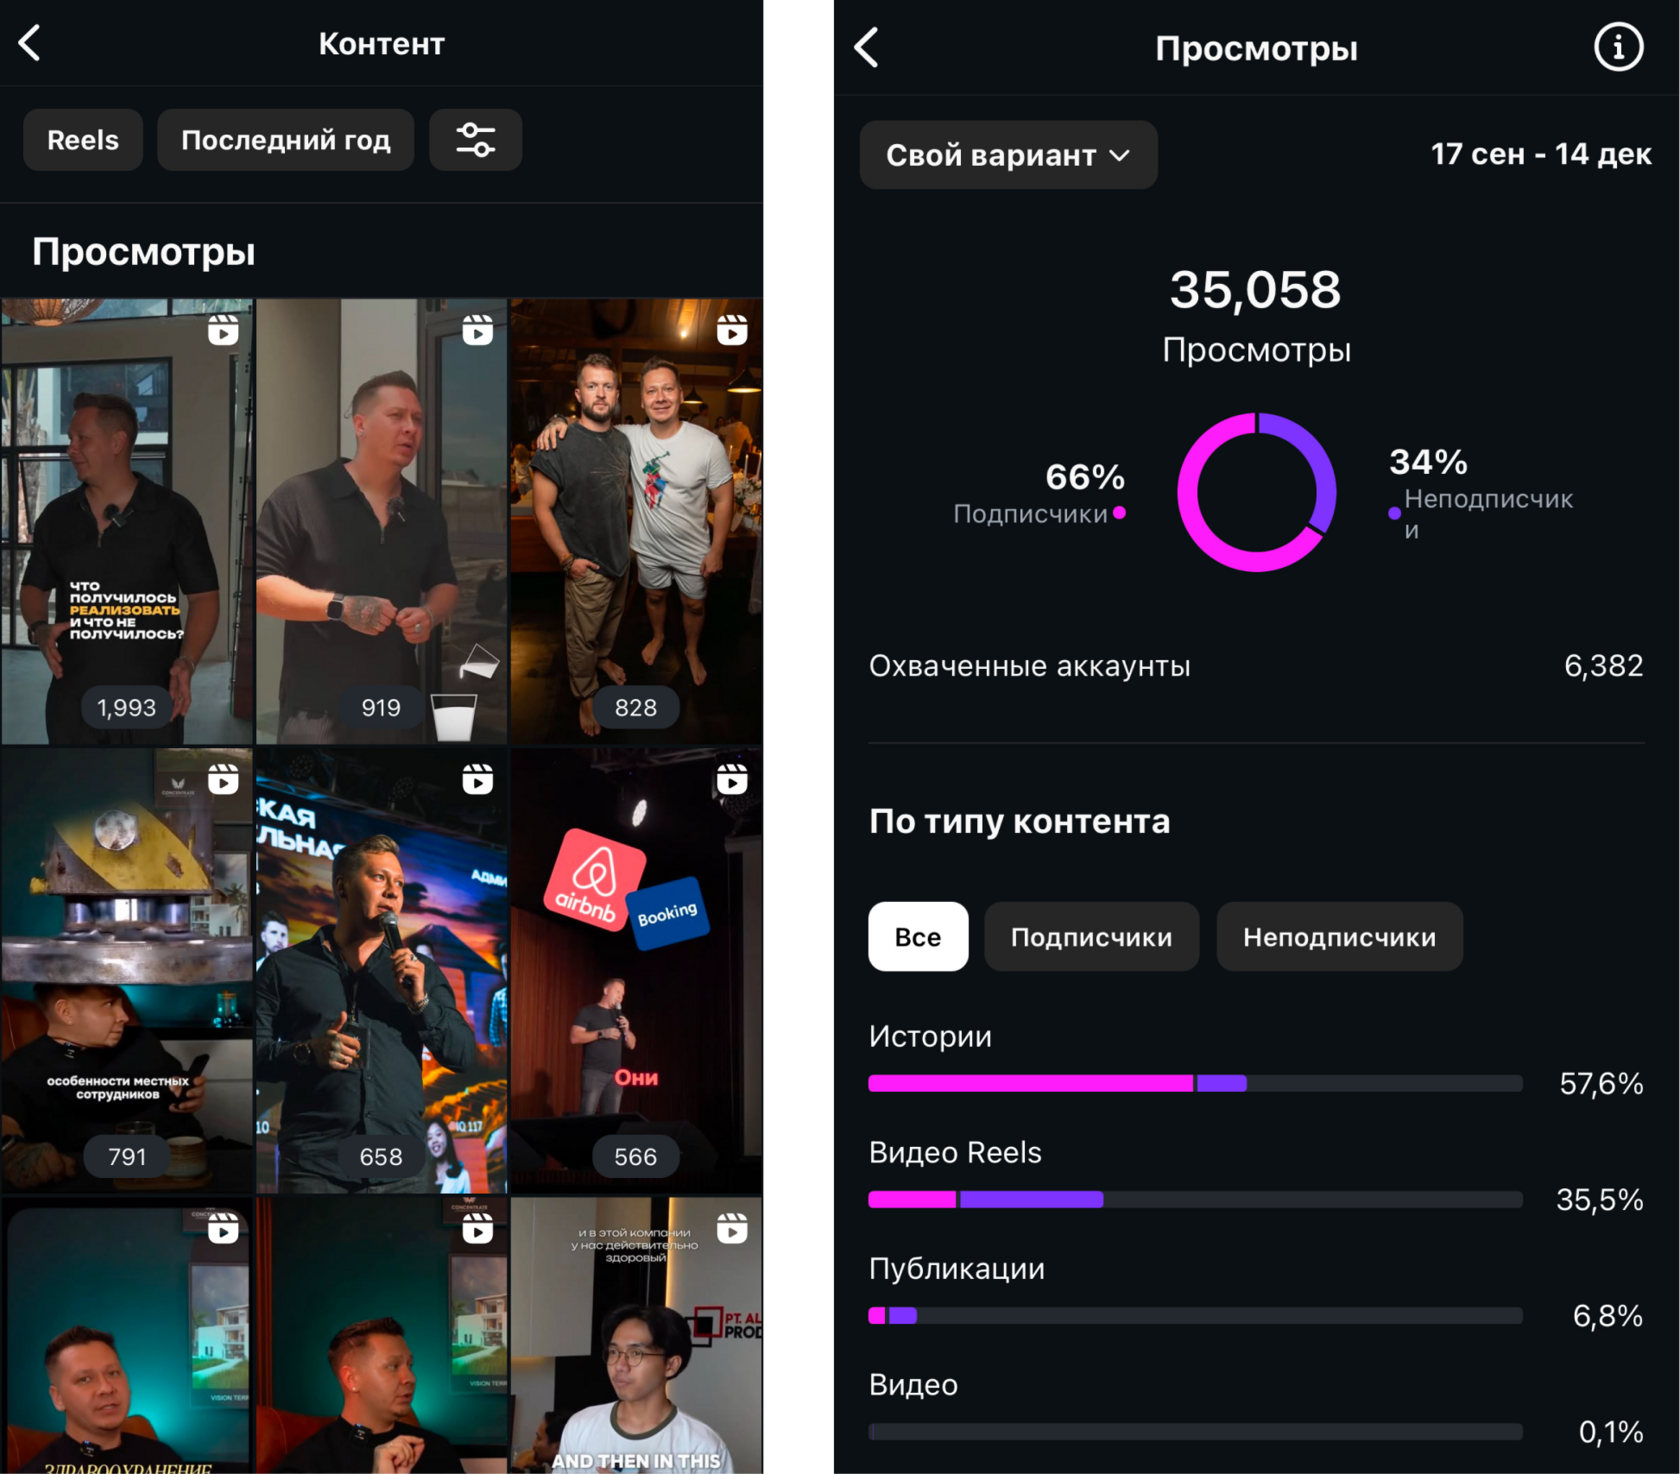The width and height of the screenshot is (1680, 1474).
Task: Switch content filter to Неподписчики
Action: [x=1339, y=937]
